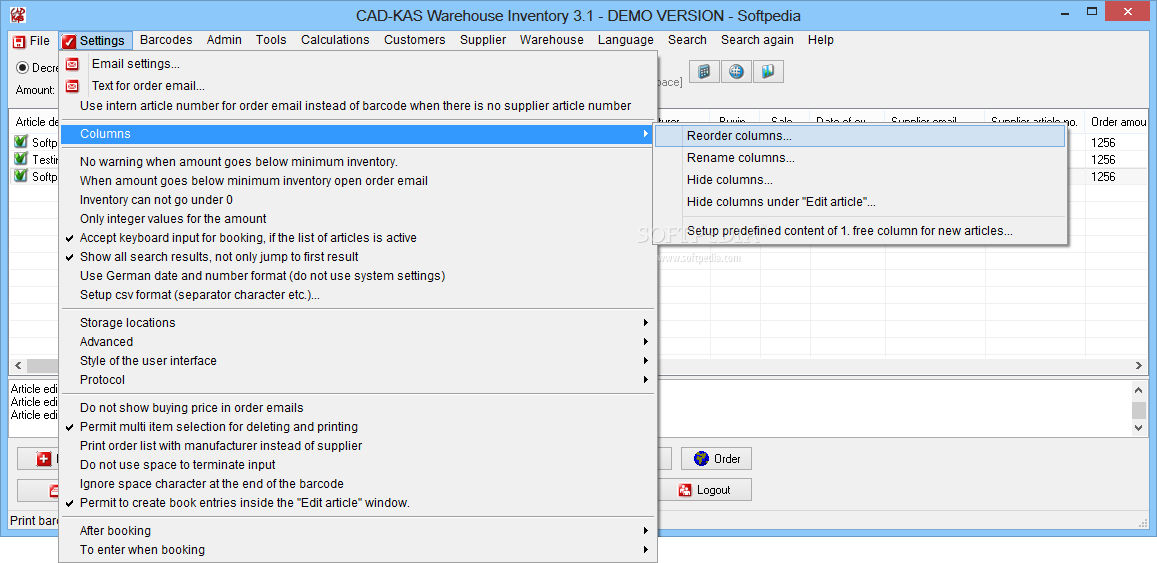This screenshot has height=563, width=1157.
Task: Click log panel scrollbar up arrow
Action: click(1139, 389)
